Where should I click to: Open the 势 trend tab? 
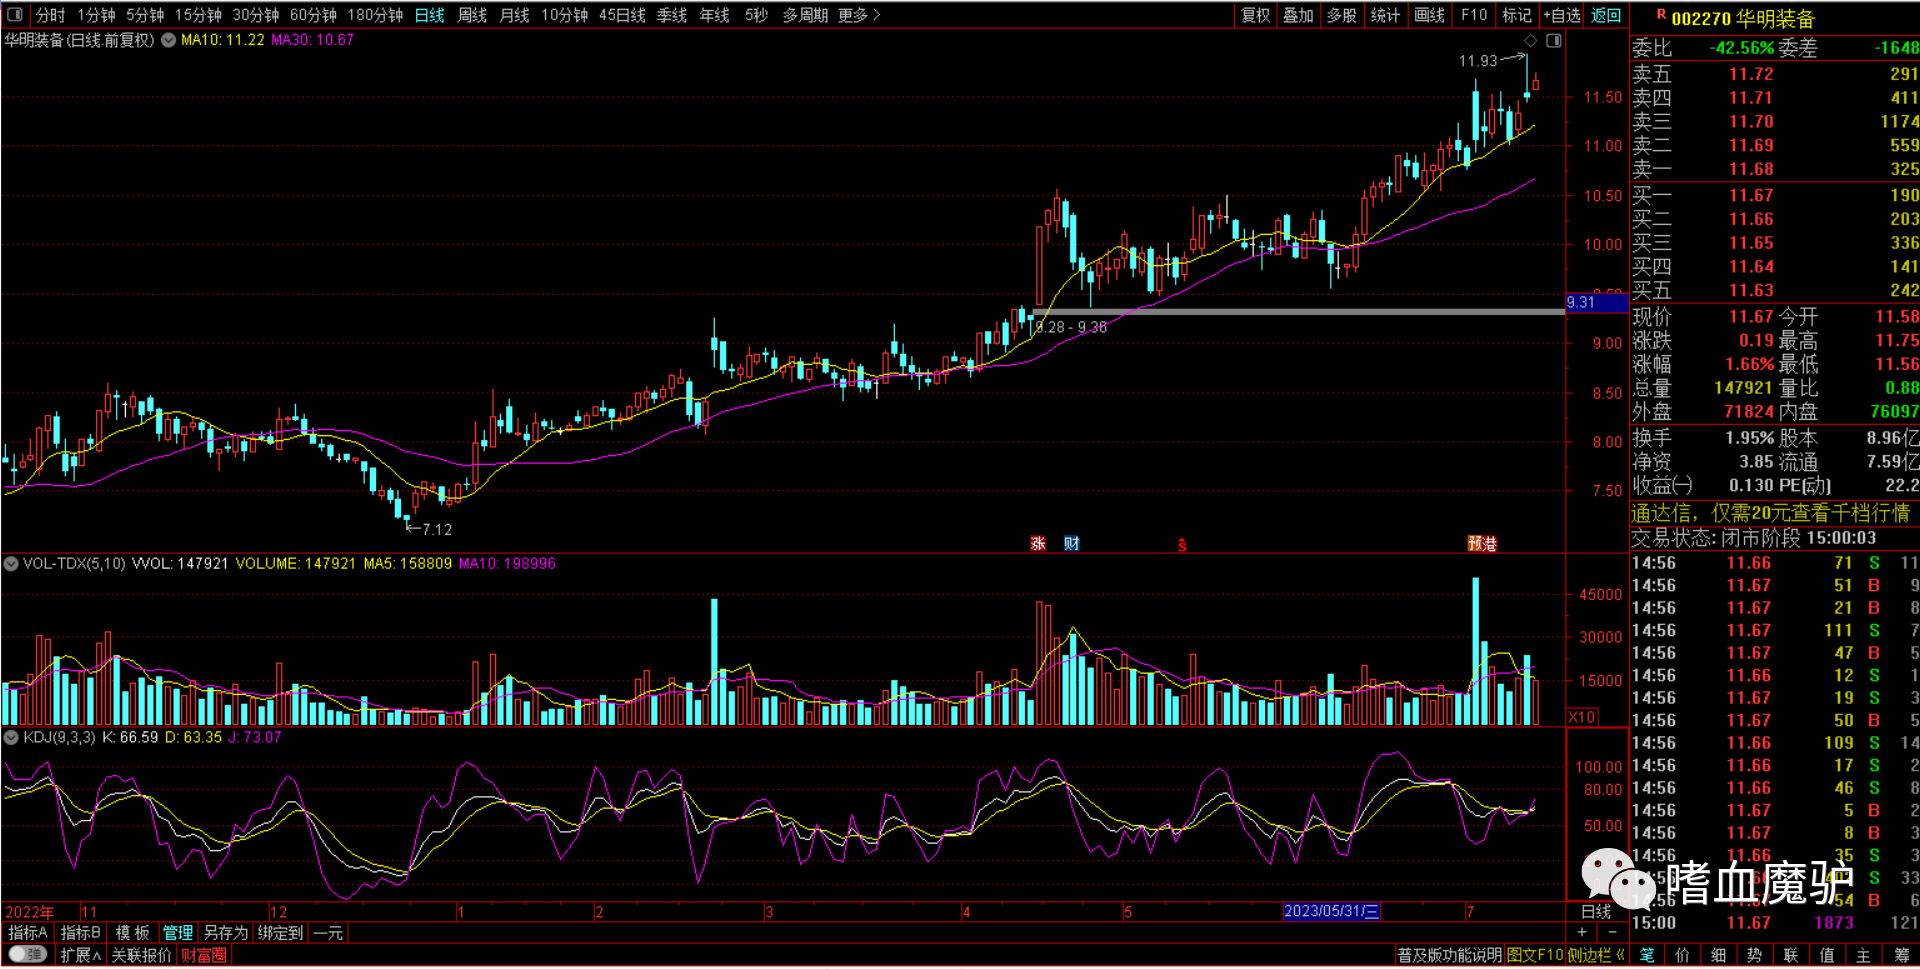pos(1755,955)
